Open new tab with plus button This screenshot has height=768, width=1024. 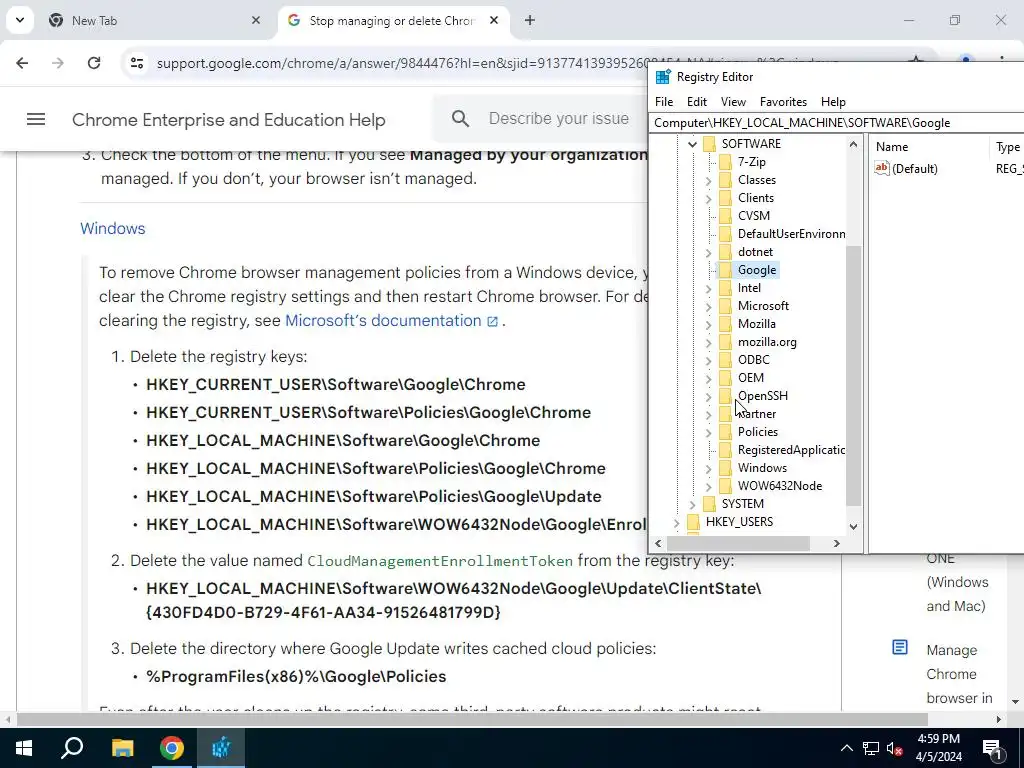[x=530, y=20]
